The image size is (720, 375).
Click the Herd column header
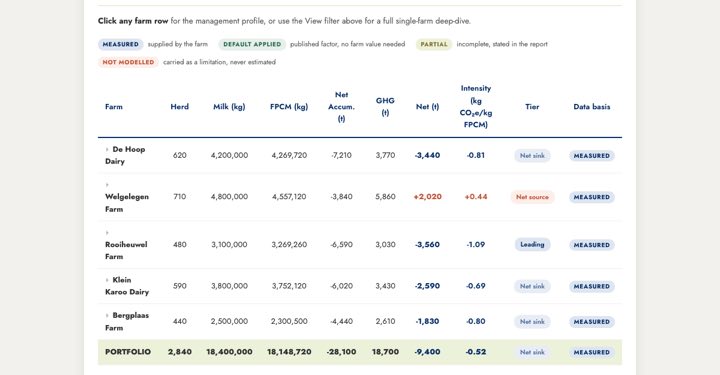coord(180,106)
